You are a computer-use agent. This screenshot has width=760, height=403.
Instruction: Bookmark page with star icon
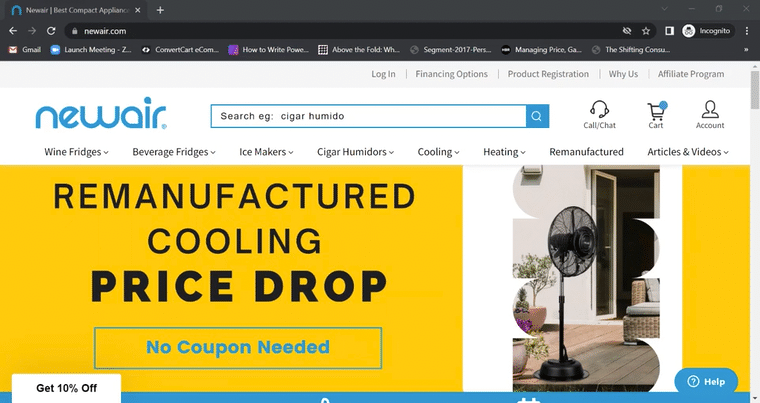coord(647,31)
